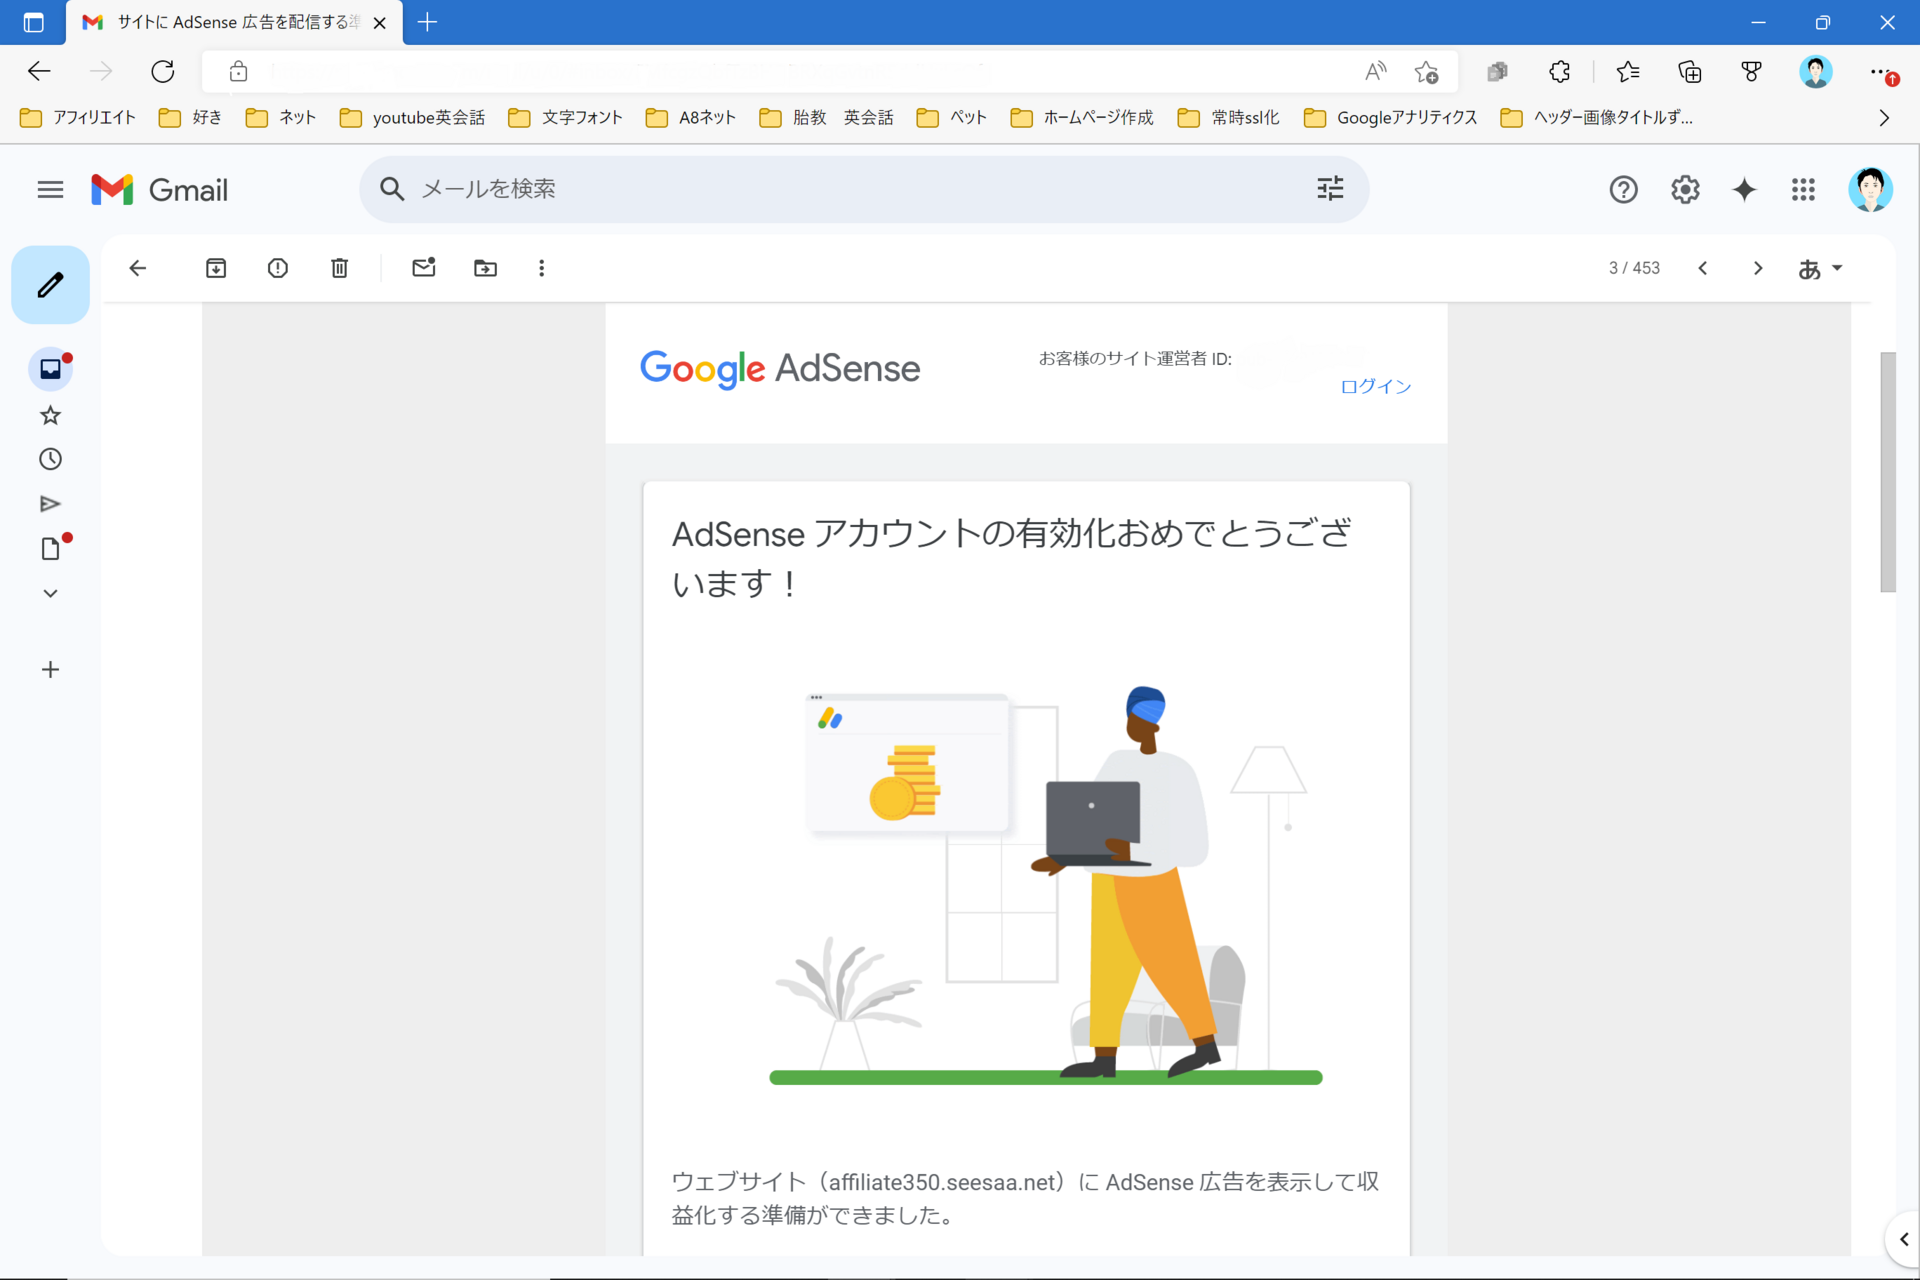This screenshot has width=1920, height=1280.
Task: Click the ログイン link in the email
Action: 1376,386
